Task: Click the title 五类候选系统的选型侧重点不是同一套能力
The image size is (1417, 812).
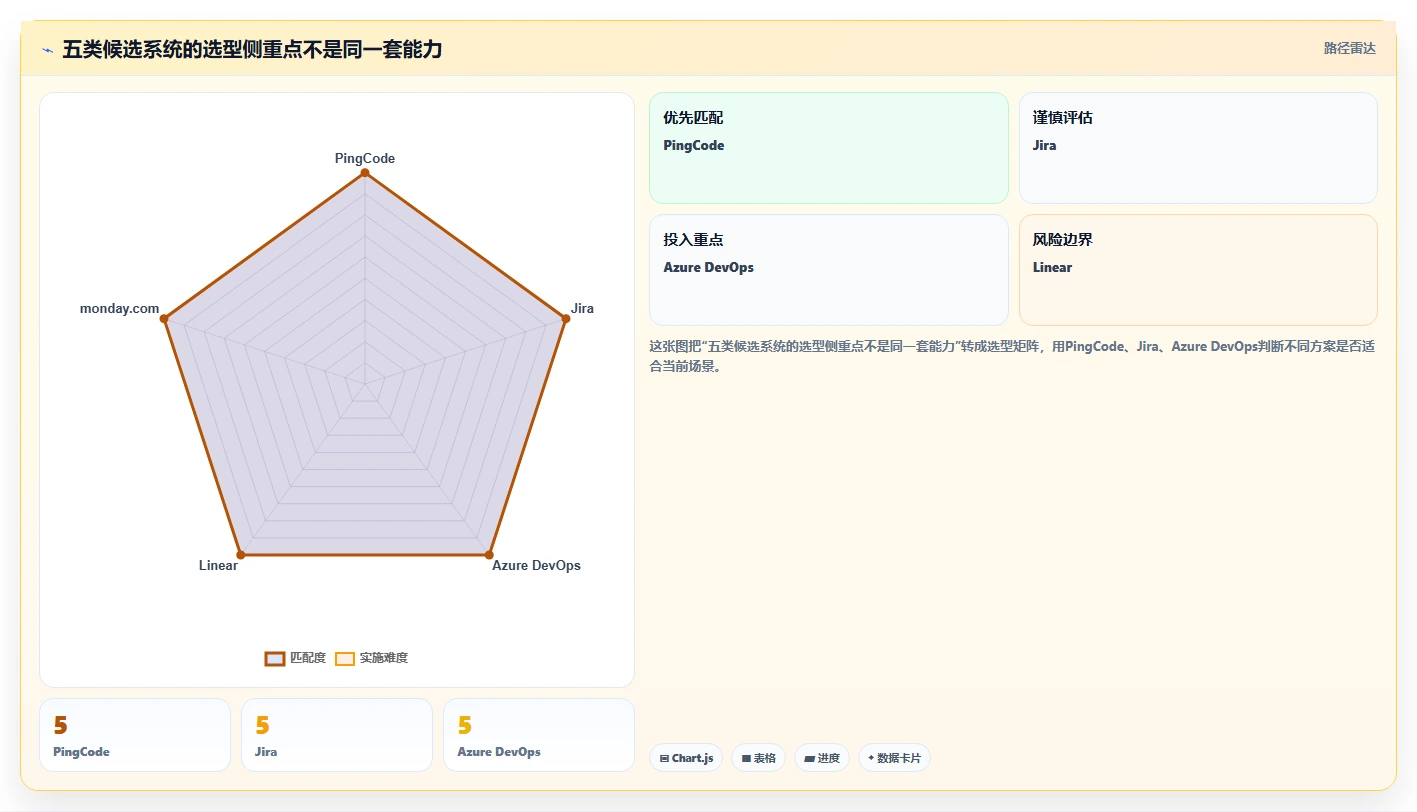Action: coord(252,49)
